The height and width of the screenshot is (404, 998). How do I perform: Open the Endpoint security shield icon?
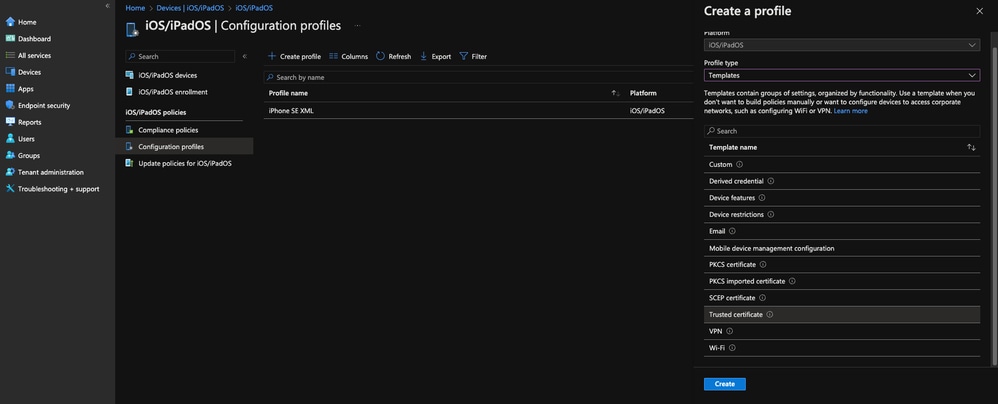[10, 106]
